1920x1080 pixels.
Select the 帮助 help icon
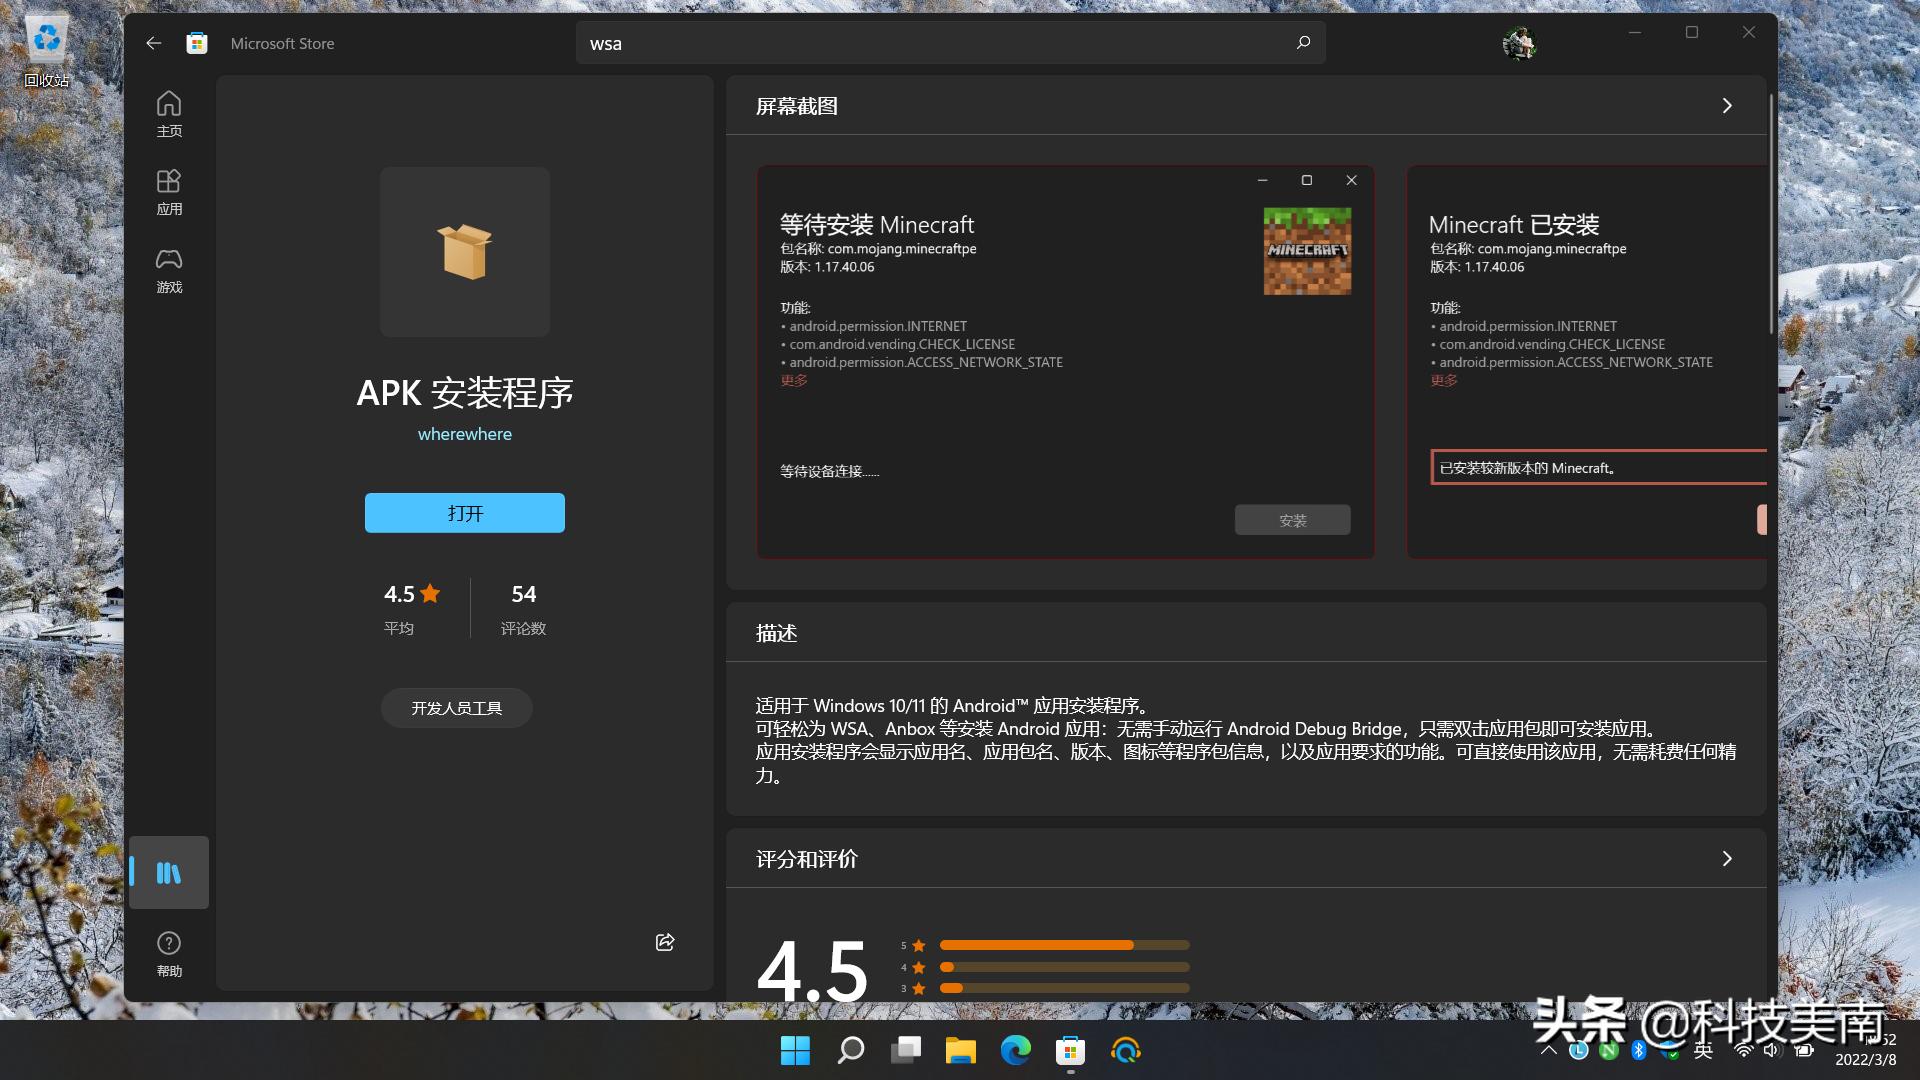click(168, 948)
